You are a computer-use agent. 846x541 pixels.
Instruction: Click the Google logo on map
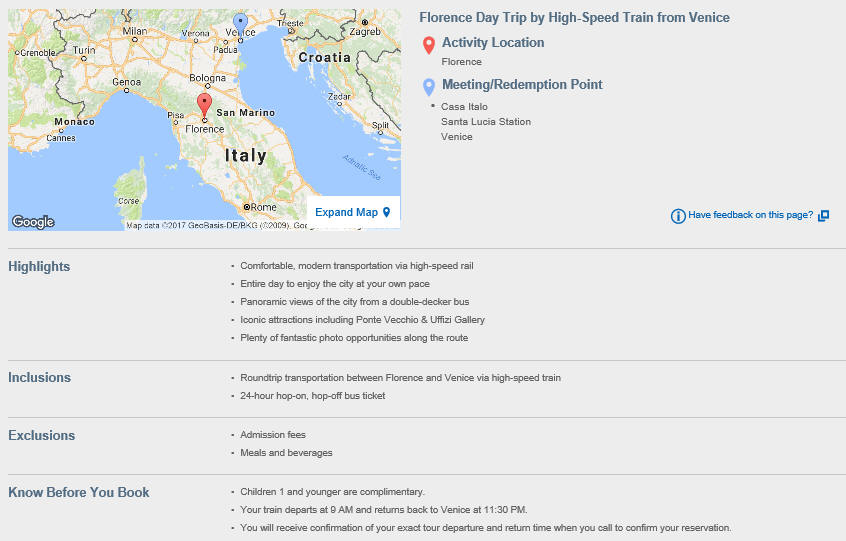click(x=33, y=222)
